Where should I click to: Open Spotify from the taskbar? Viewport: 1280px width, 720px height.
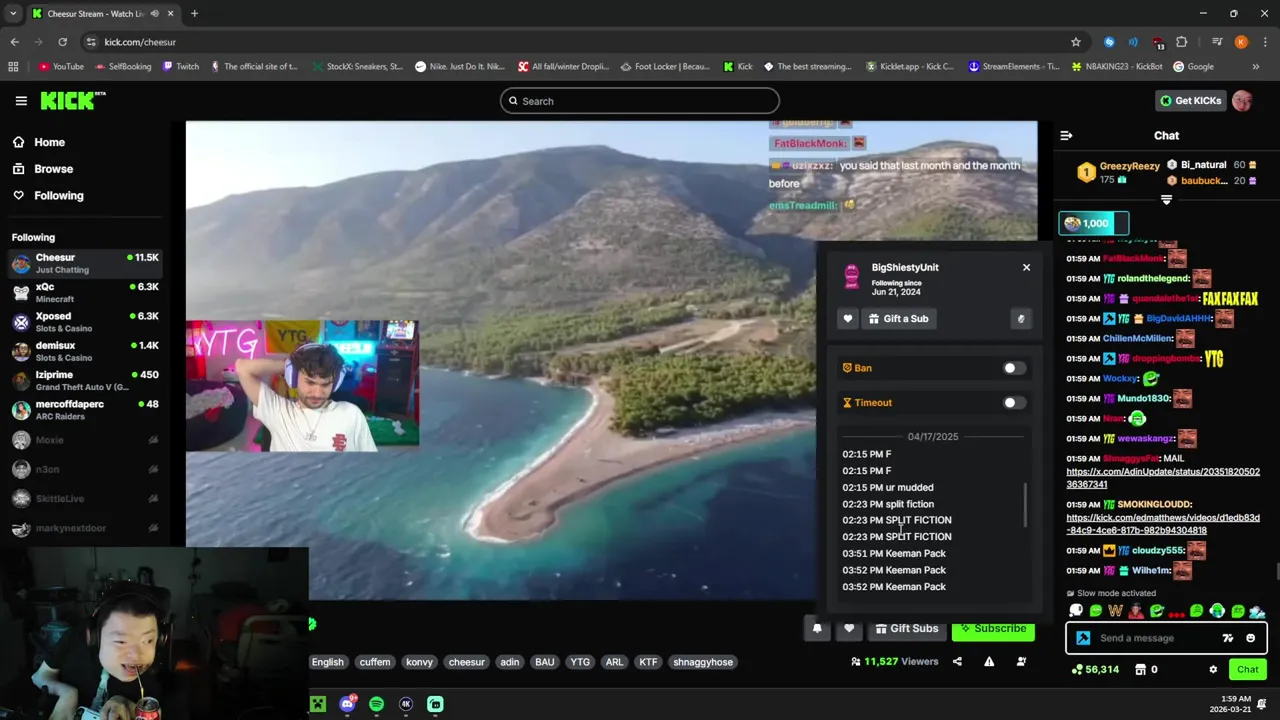pyautogui.click(x=376, y=704)
